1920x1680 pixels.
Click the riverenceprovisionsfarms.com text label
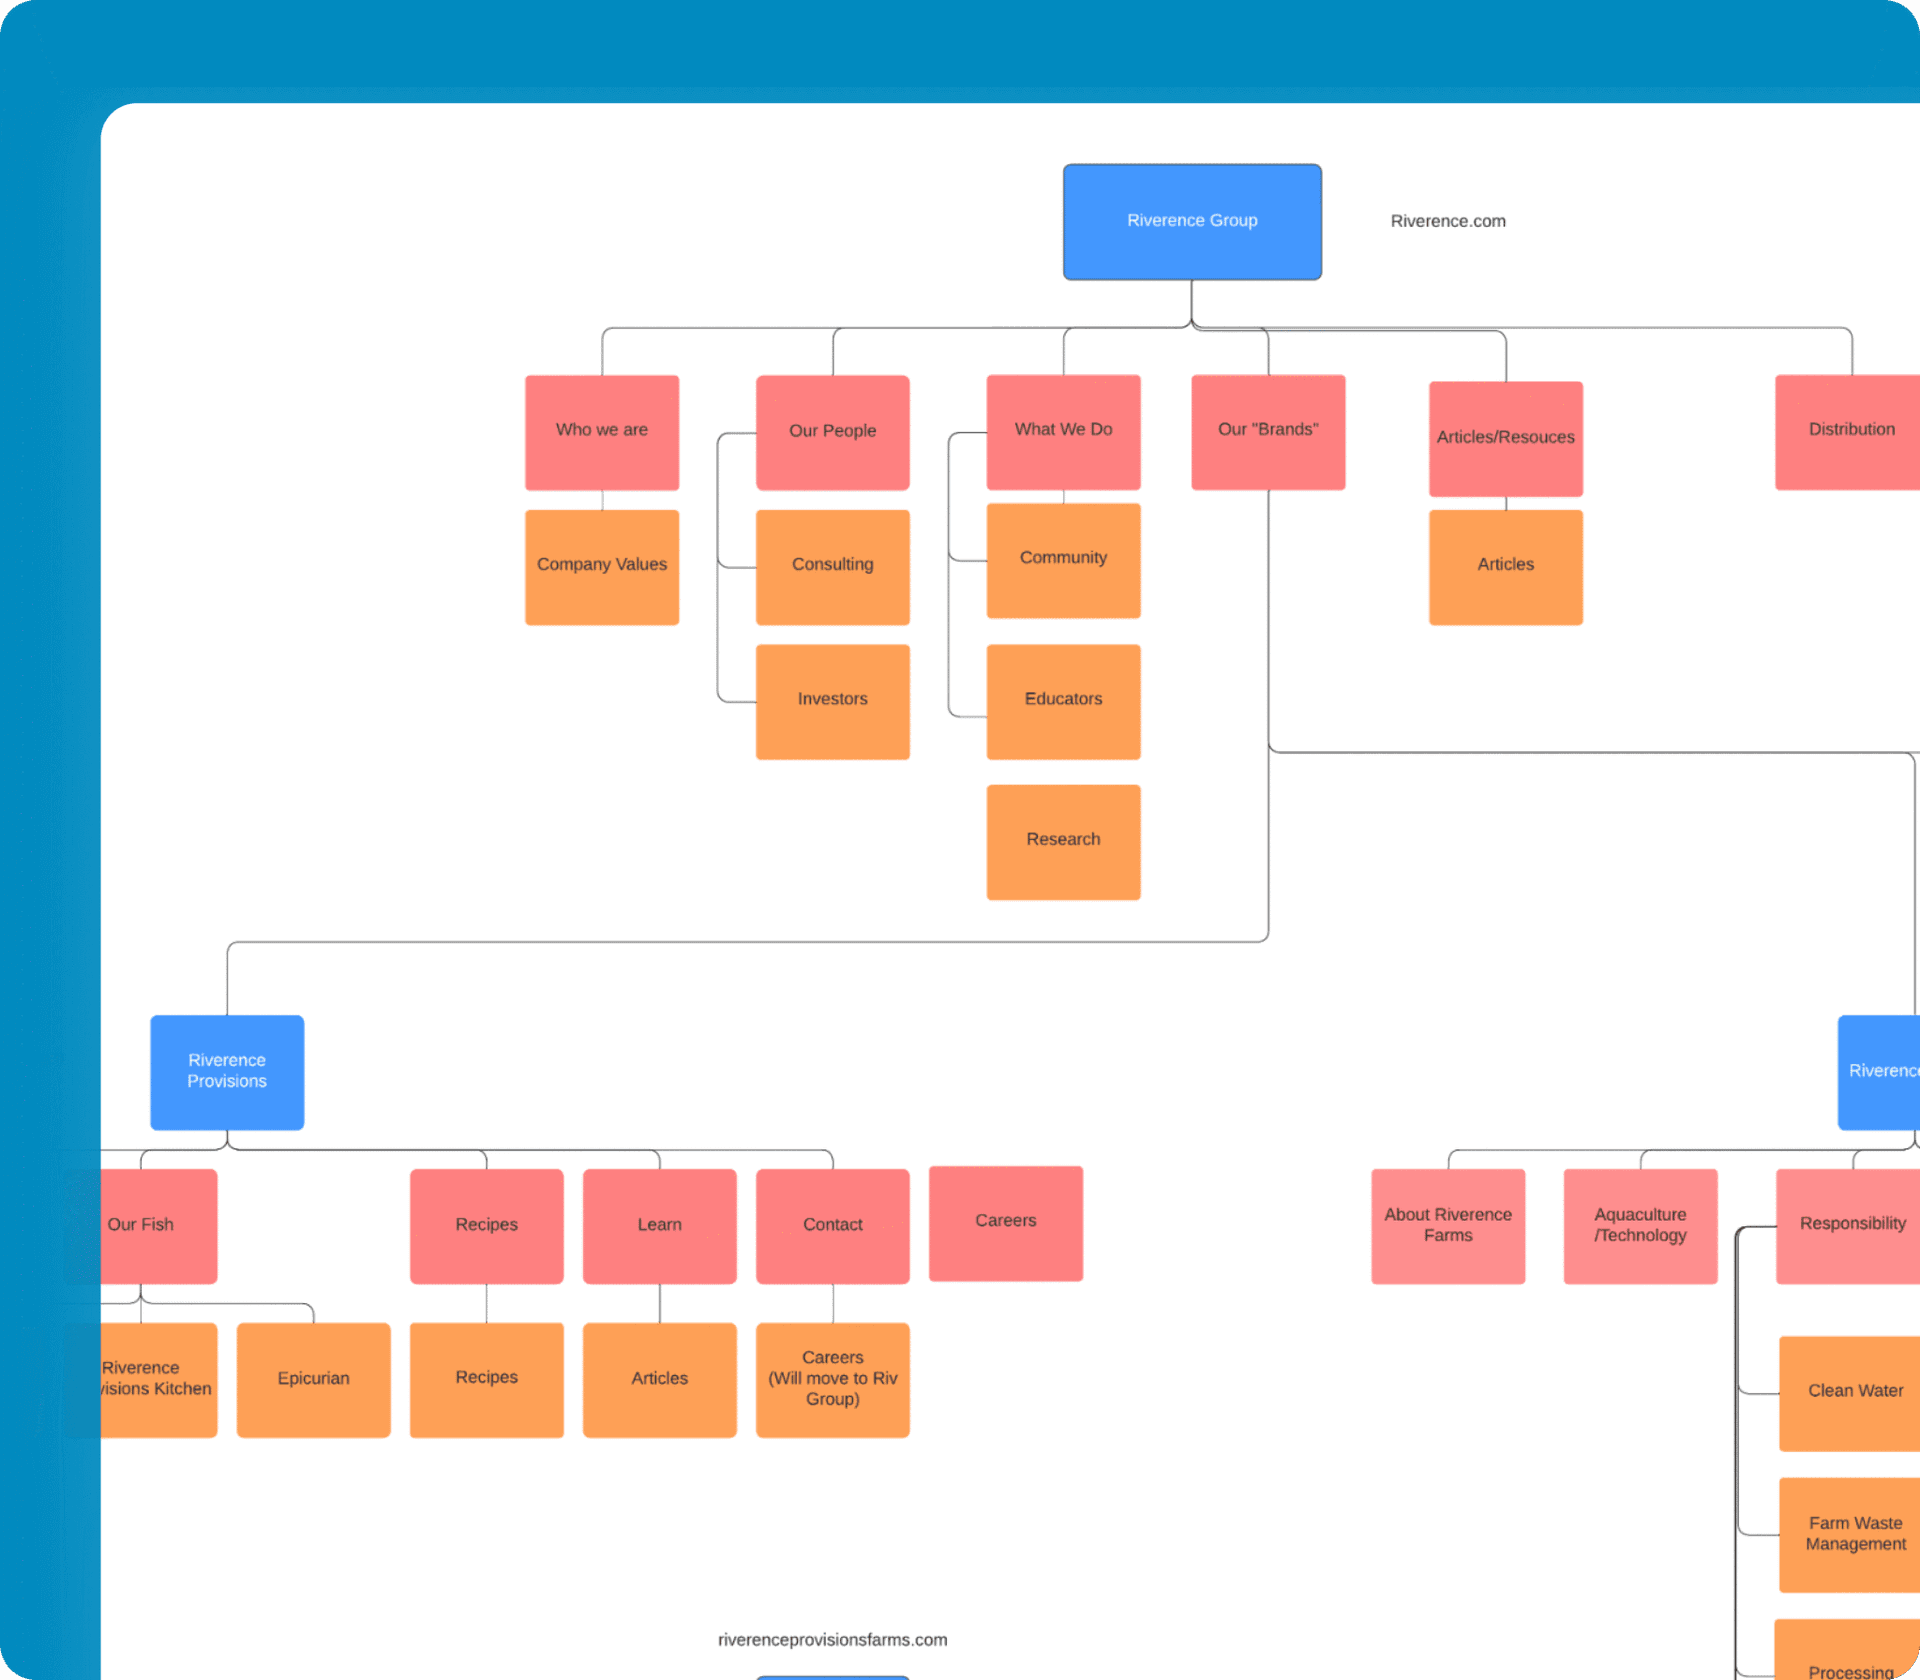[x=832, y=1640]
